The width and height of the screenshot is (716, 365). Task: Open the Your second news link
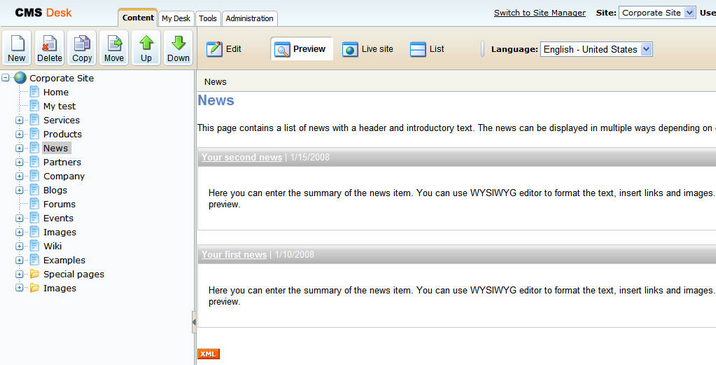[x=242, y=157]
